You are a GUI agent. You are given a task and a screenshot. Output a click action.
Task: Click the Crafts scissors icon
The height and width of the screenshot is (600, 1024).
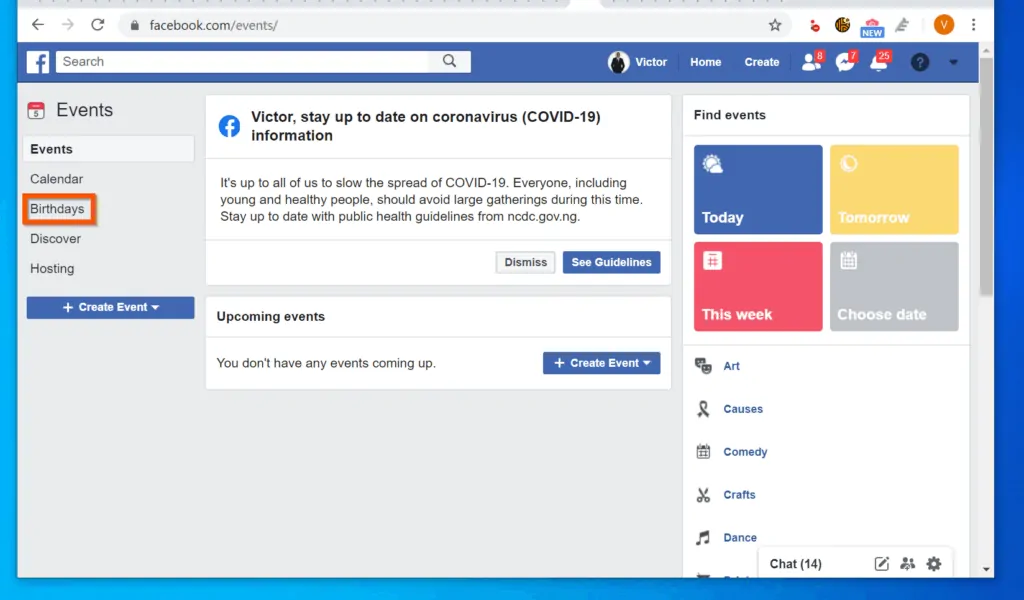pyautogui.click(x=703, y=495)
